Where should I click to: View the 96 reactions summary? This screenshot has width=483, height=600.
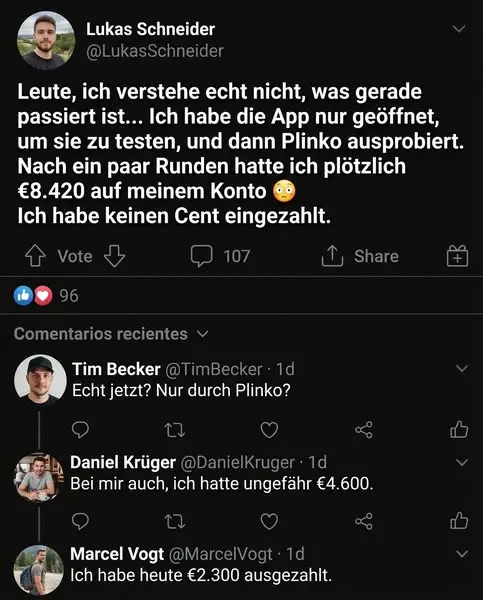click(46, 296)
